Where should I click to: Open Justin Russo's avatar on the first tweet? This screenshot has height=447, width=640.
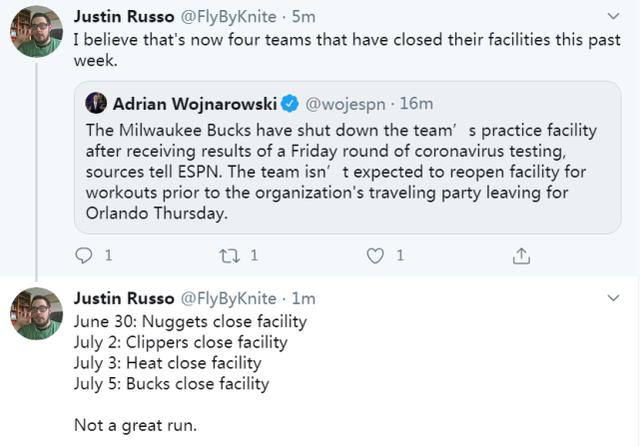coord(36,31)
